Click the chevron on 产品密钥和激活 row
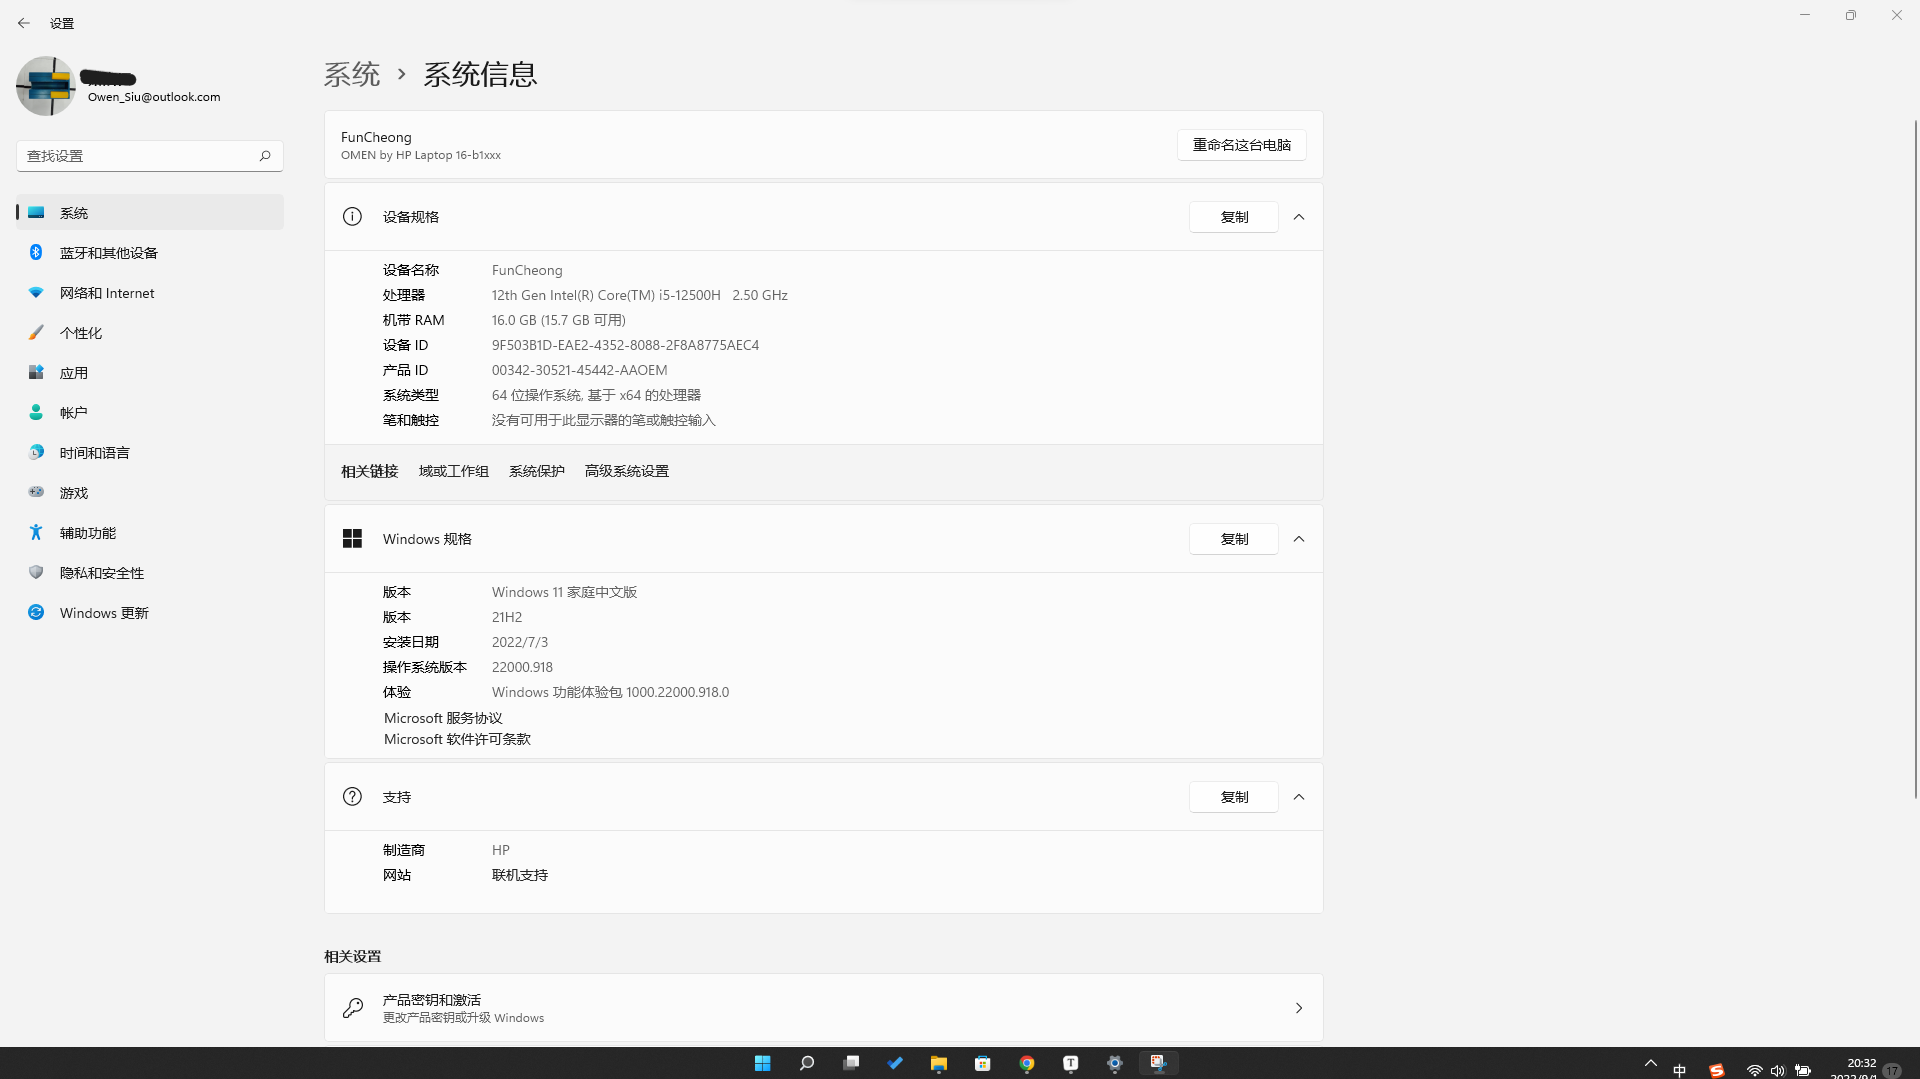 1299,1008
